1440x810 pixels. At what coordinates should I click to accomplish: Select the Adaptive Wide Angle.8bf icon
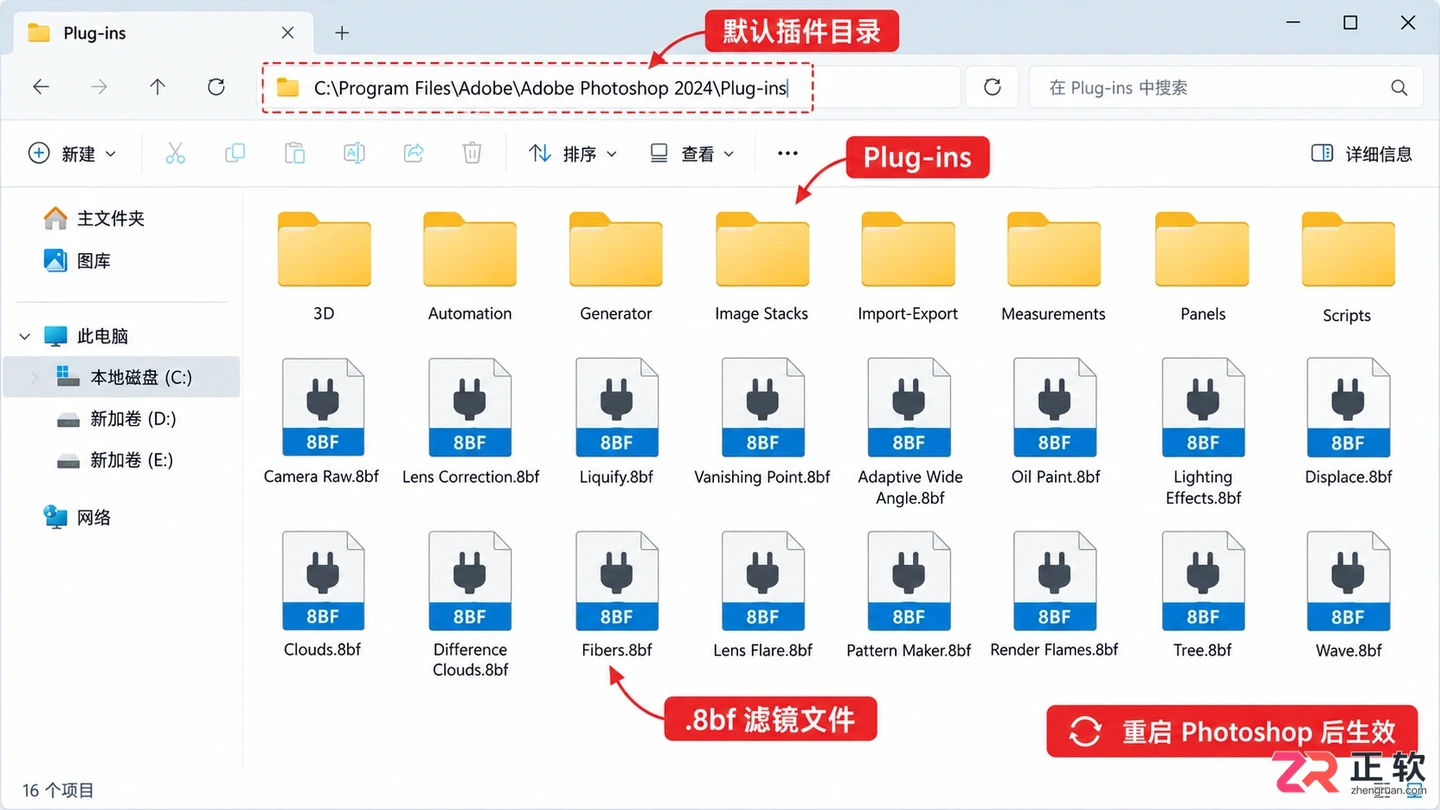click(909, 408)
